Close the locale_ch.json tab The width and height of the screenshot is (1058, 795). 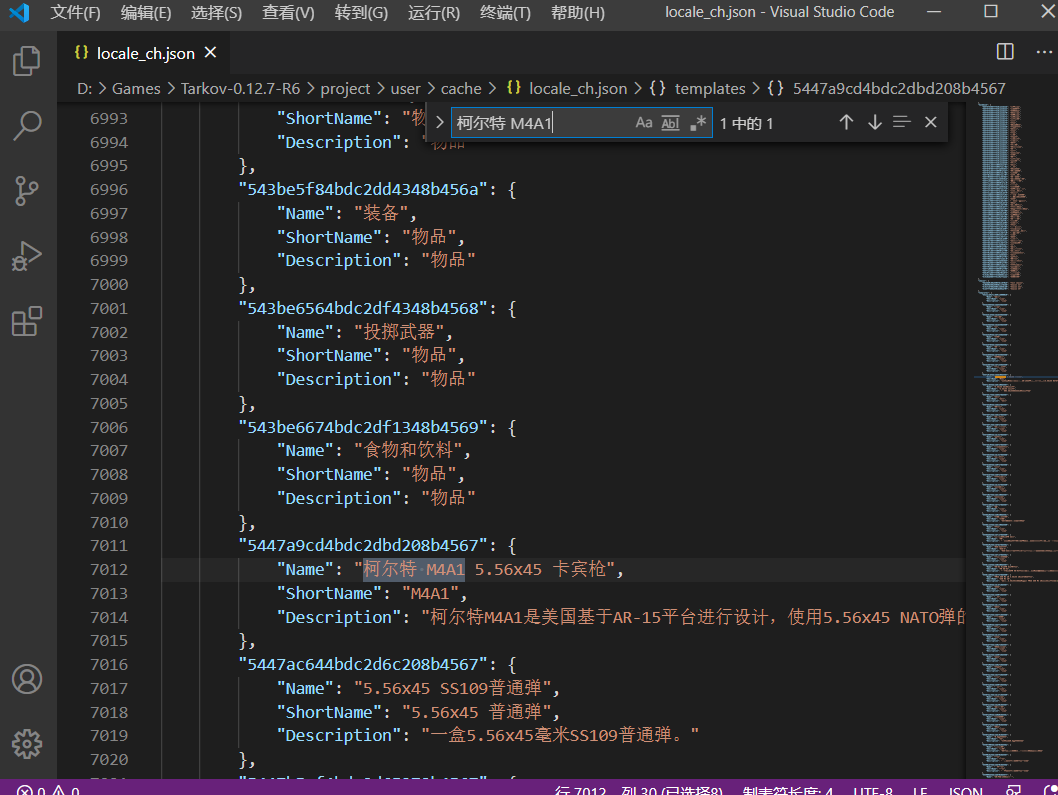(x=211, y=53)
